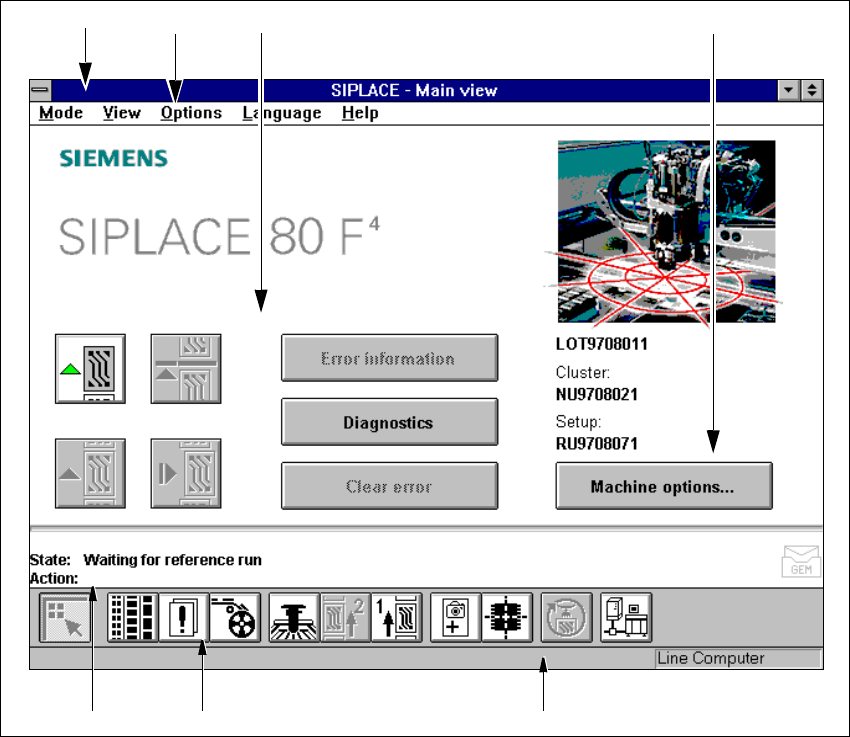
Task: Open the Help menu
Action: coord(360,113)
